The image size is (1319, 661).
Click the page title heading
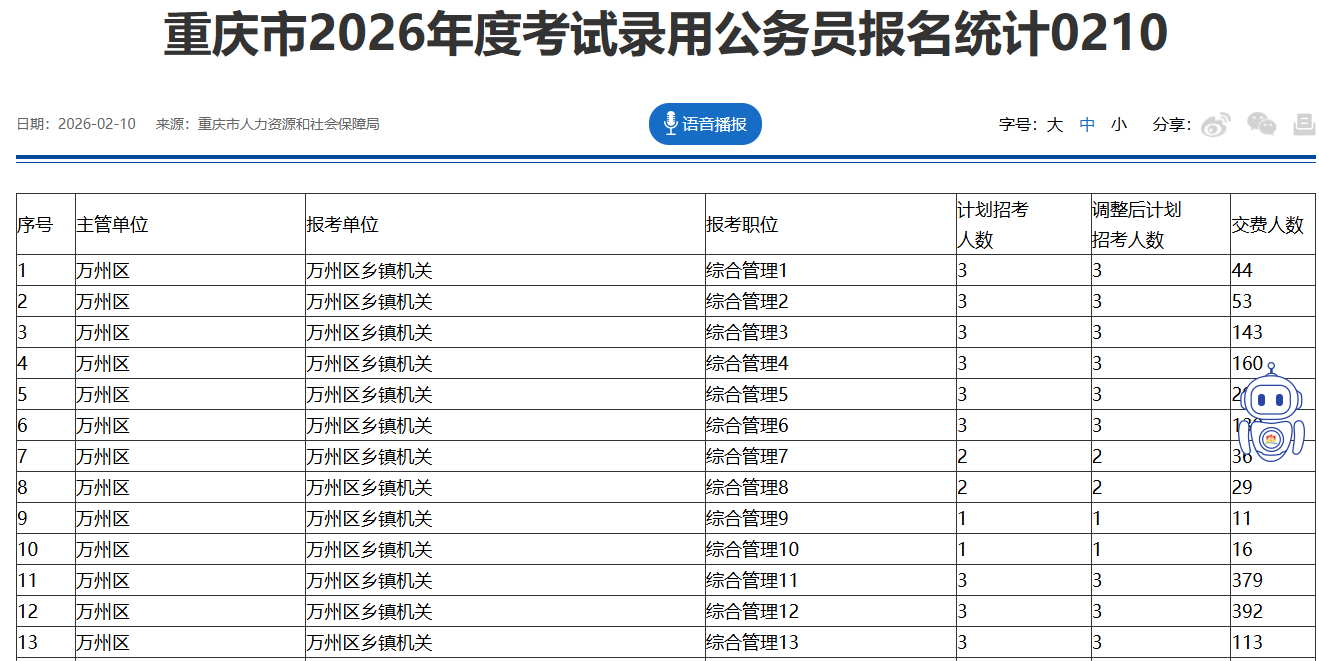tap(665, 36)
